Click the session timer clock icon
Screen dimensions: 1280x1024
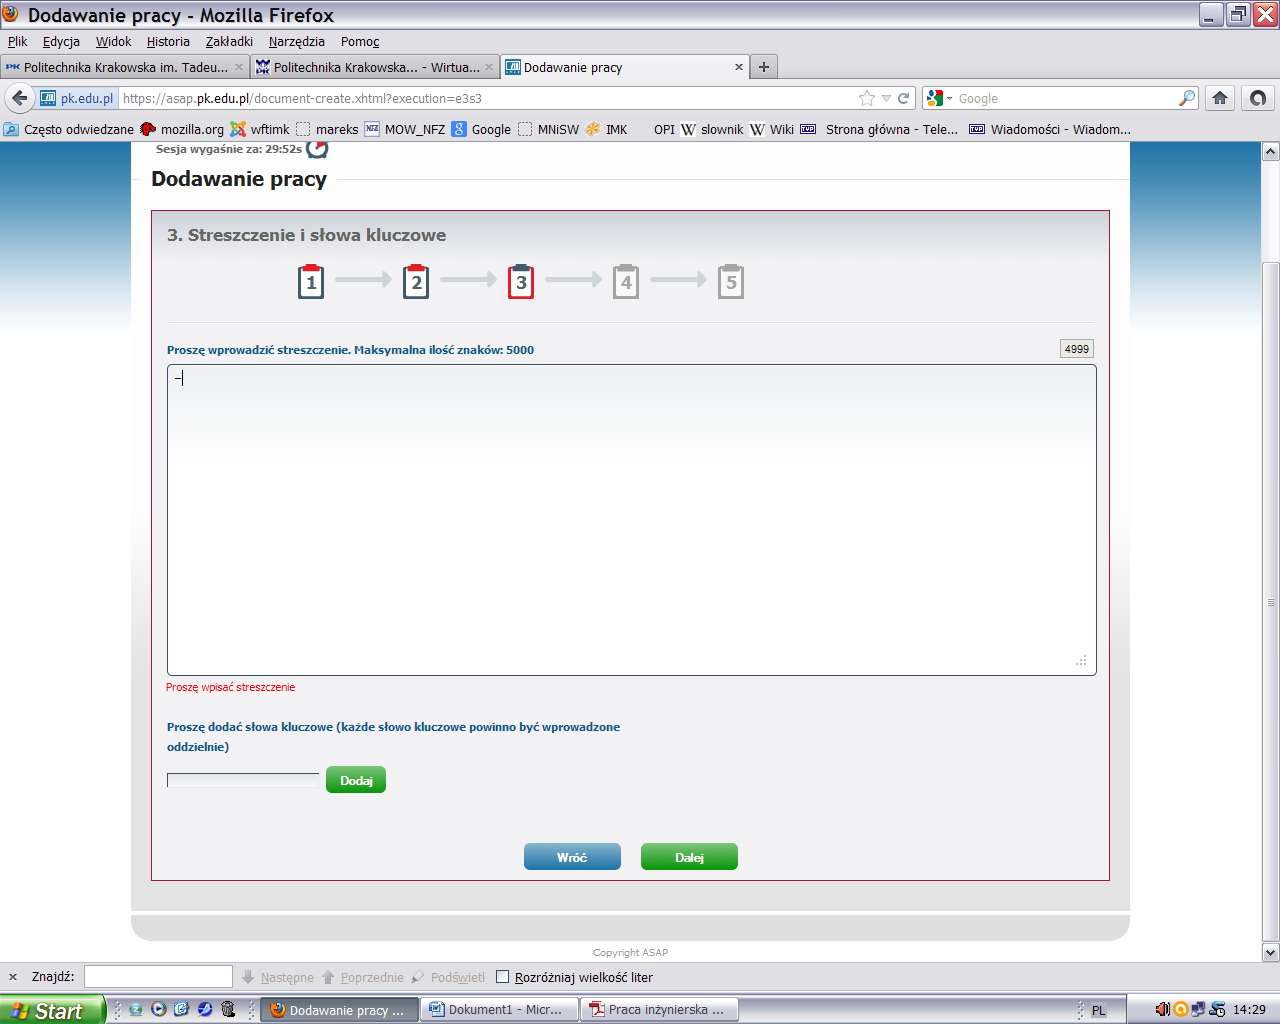click(317, 149)
